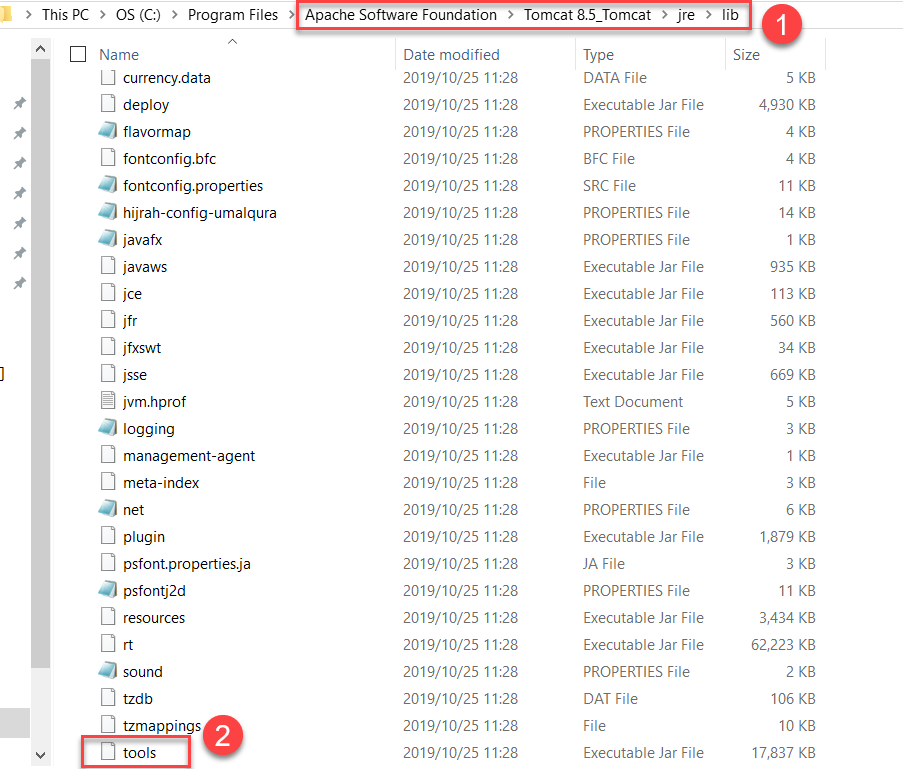Viewport: 903px width, 769px height.
Task: Expand the chevron after Program Files
Action: click(x=291, y=14)
